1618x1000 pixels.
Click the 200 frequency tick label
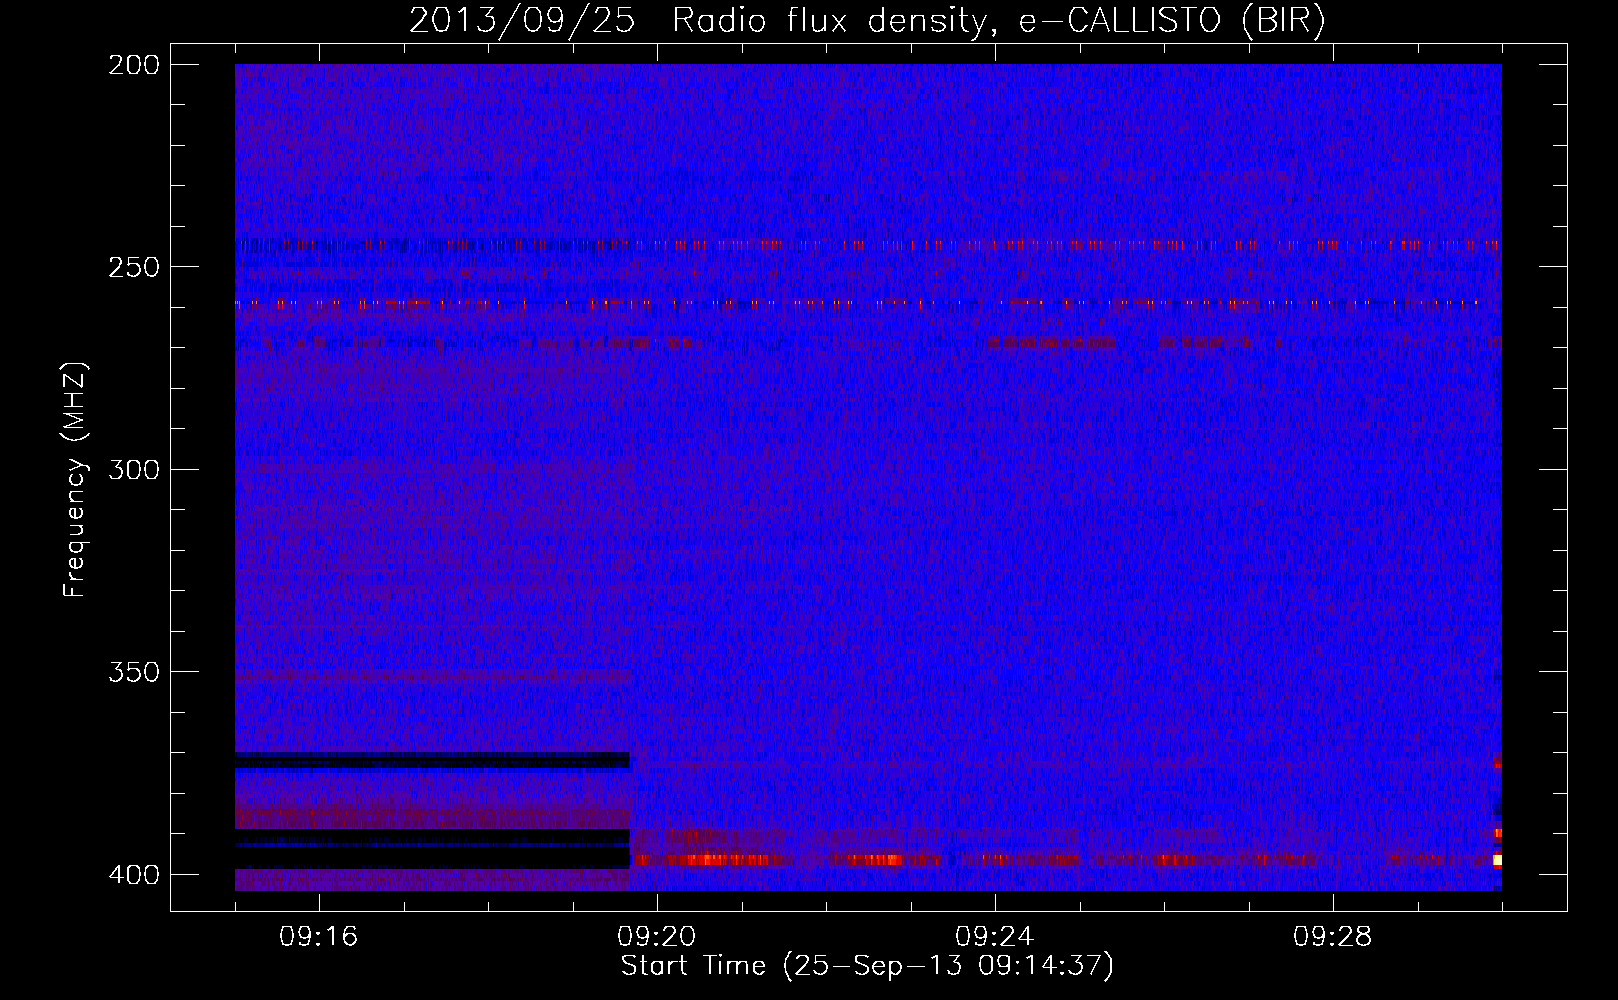click(x=134, y=65)
